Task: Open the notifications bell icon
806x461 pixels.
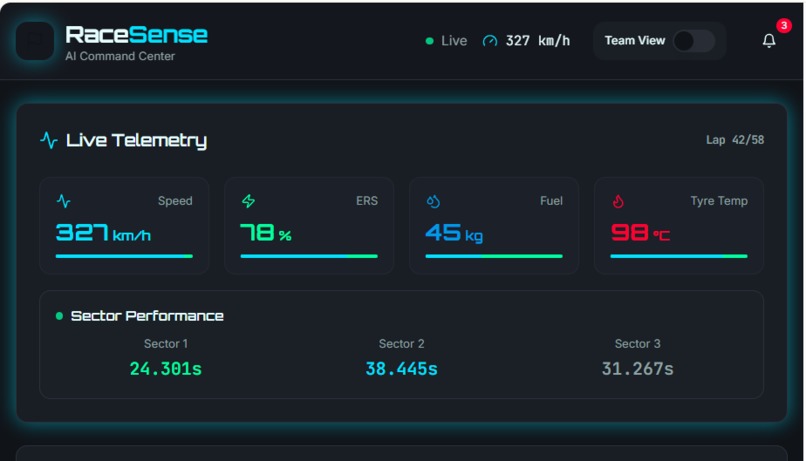Action: (x=768, y=41)
